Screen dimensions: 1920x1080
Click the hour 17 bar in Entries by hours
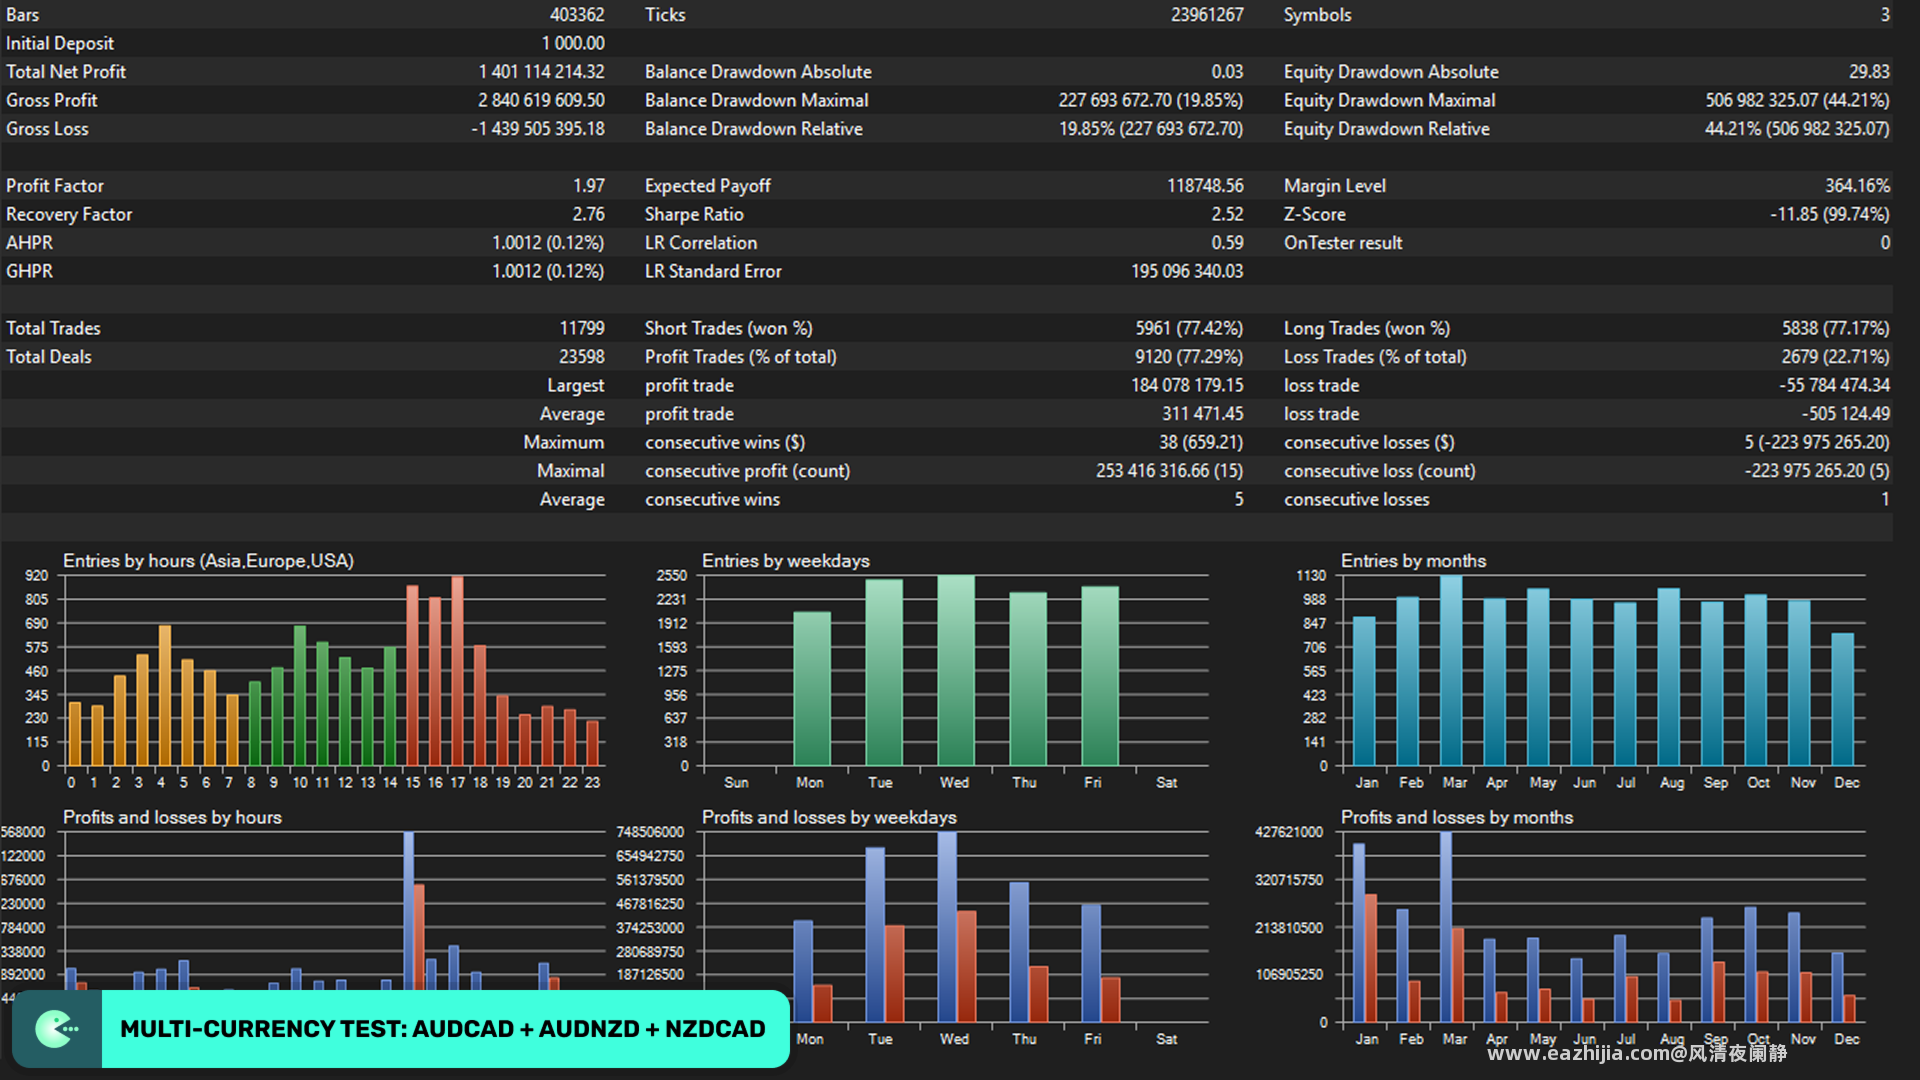tap(457, 671)
